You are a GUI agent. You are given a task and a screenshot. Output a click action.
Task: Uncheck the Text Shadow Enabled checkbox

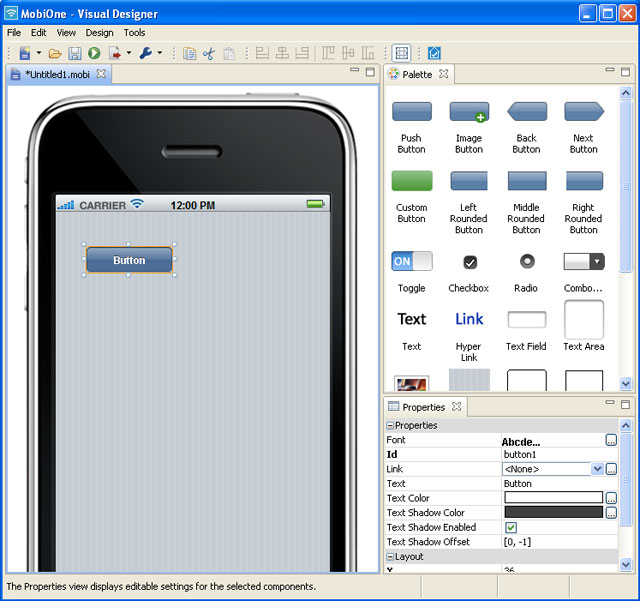coord(511,527)
